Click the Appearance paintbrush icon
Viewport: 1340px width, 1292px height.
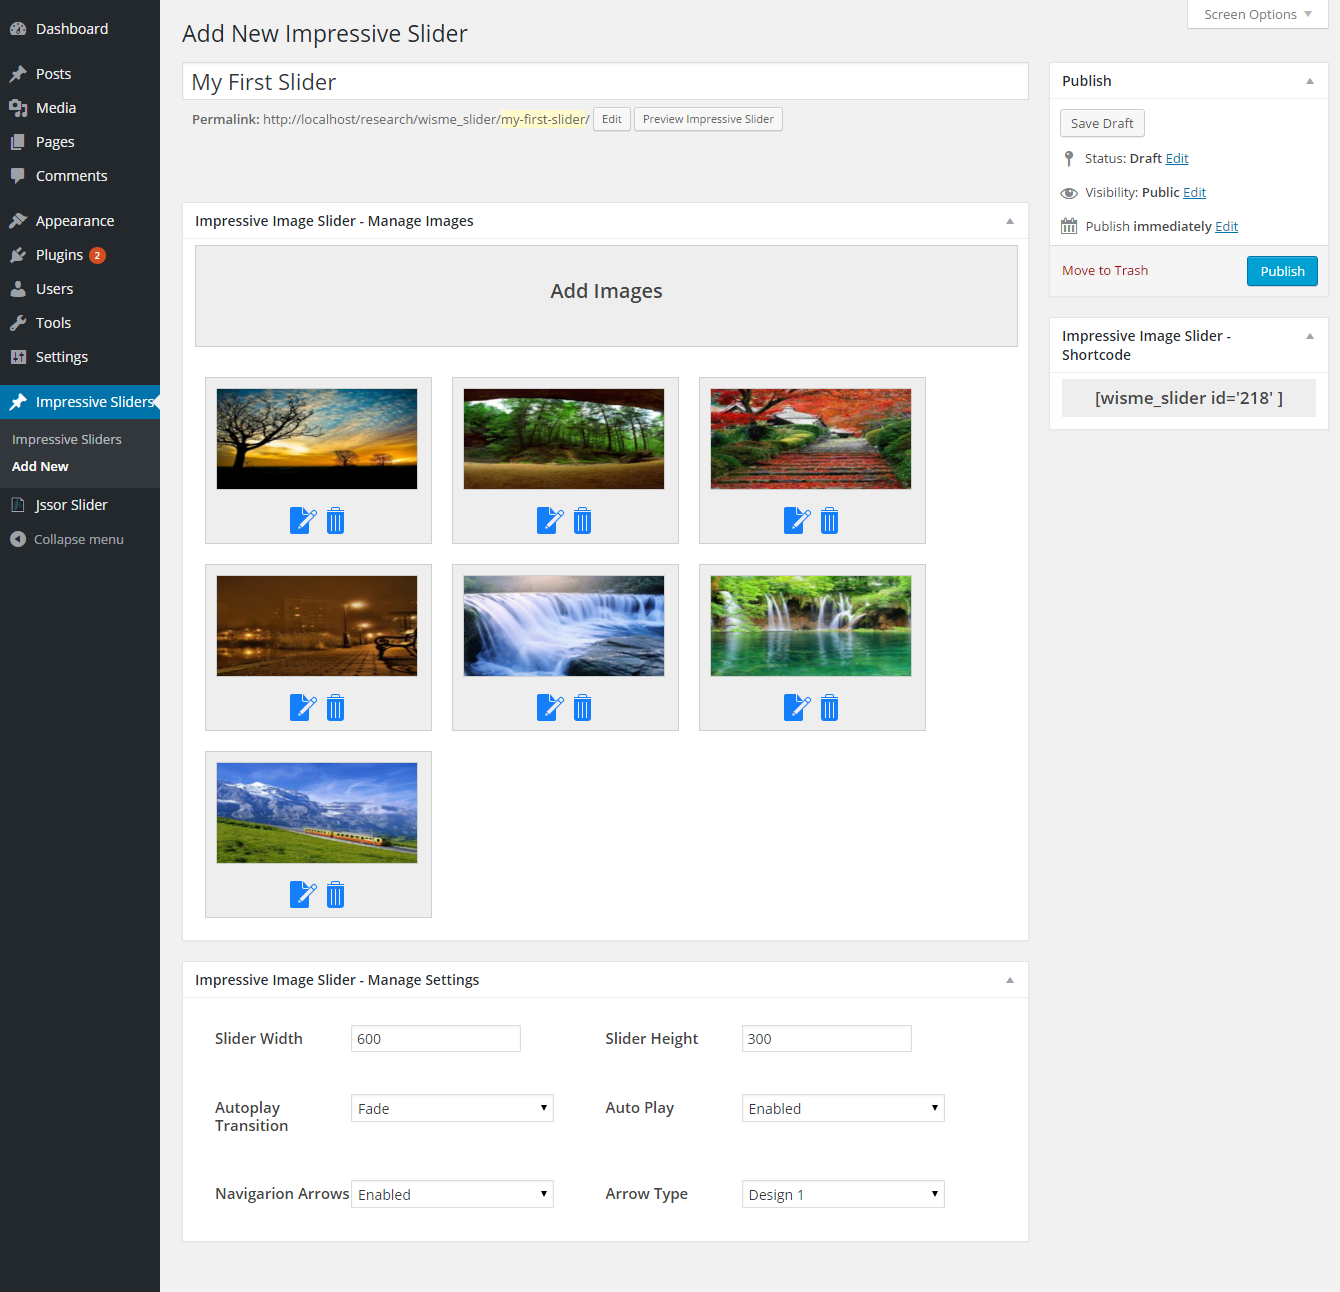tap(18, 221)
